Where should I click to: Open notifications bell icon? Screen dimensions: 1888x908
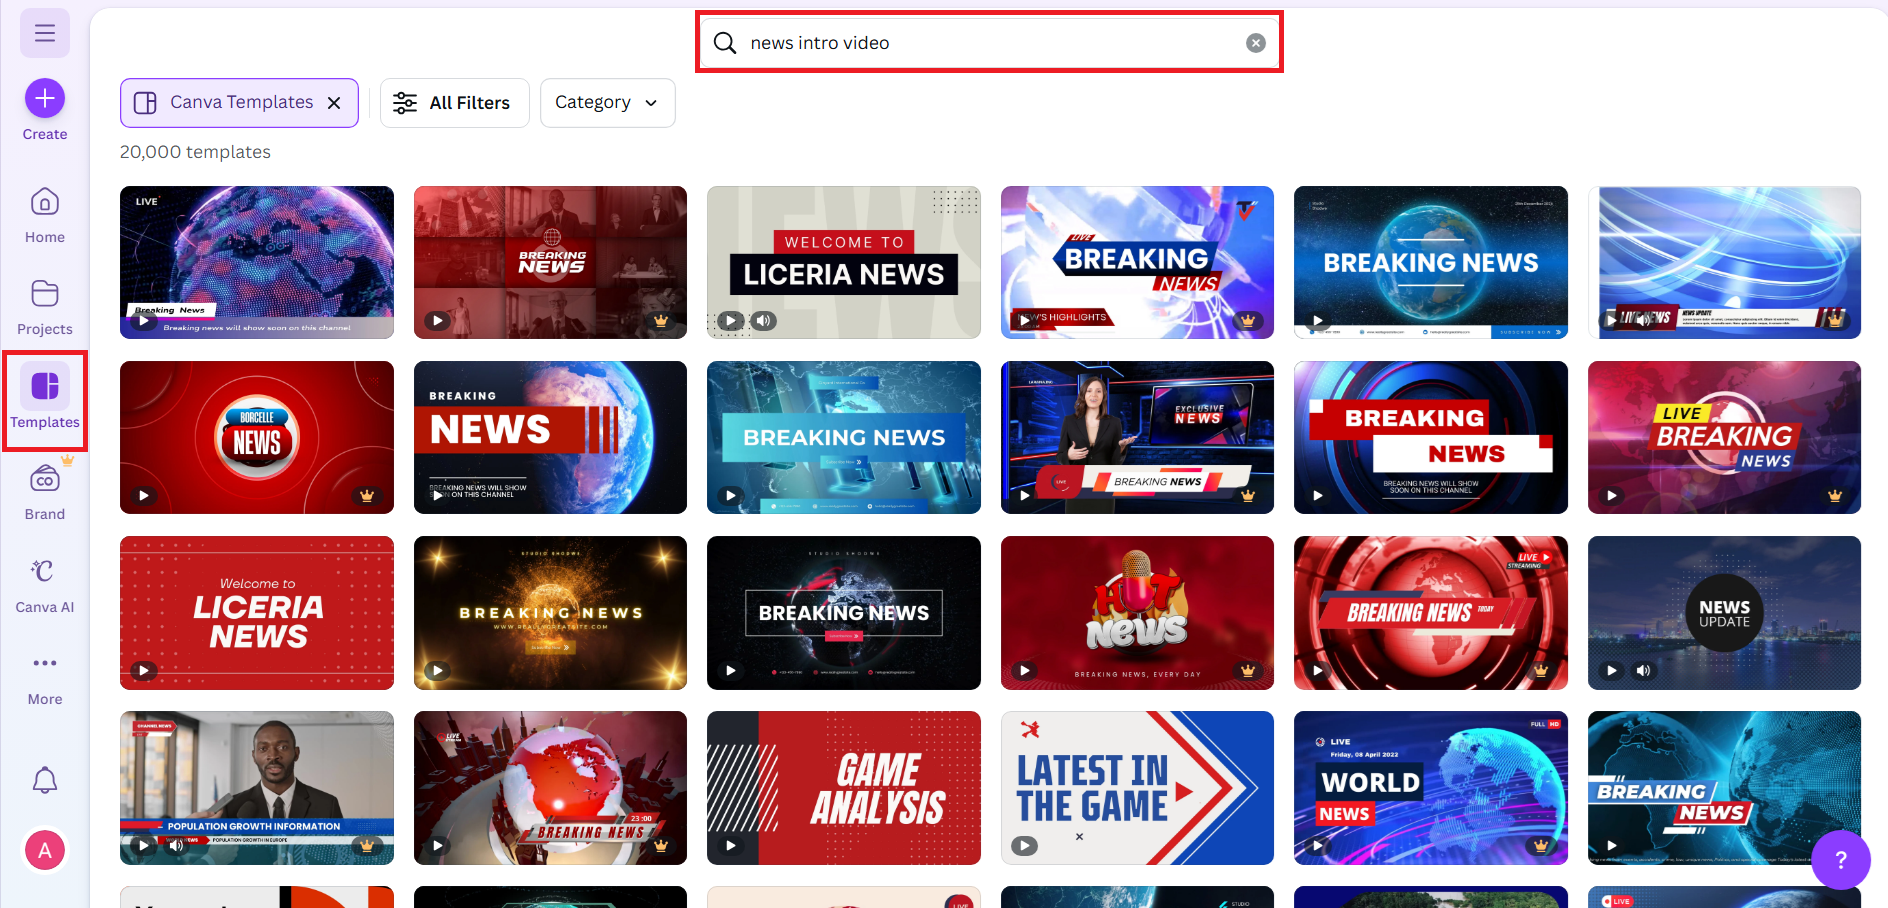(x=45, y=780)
